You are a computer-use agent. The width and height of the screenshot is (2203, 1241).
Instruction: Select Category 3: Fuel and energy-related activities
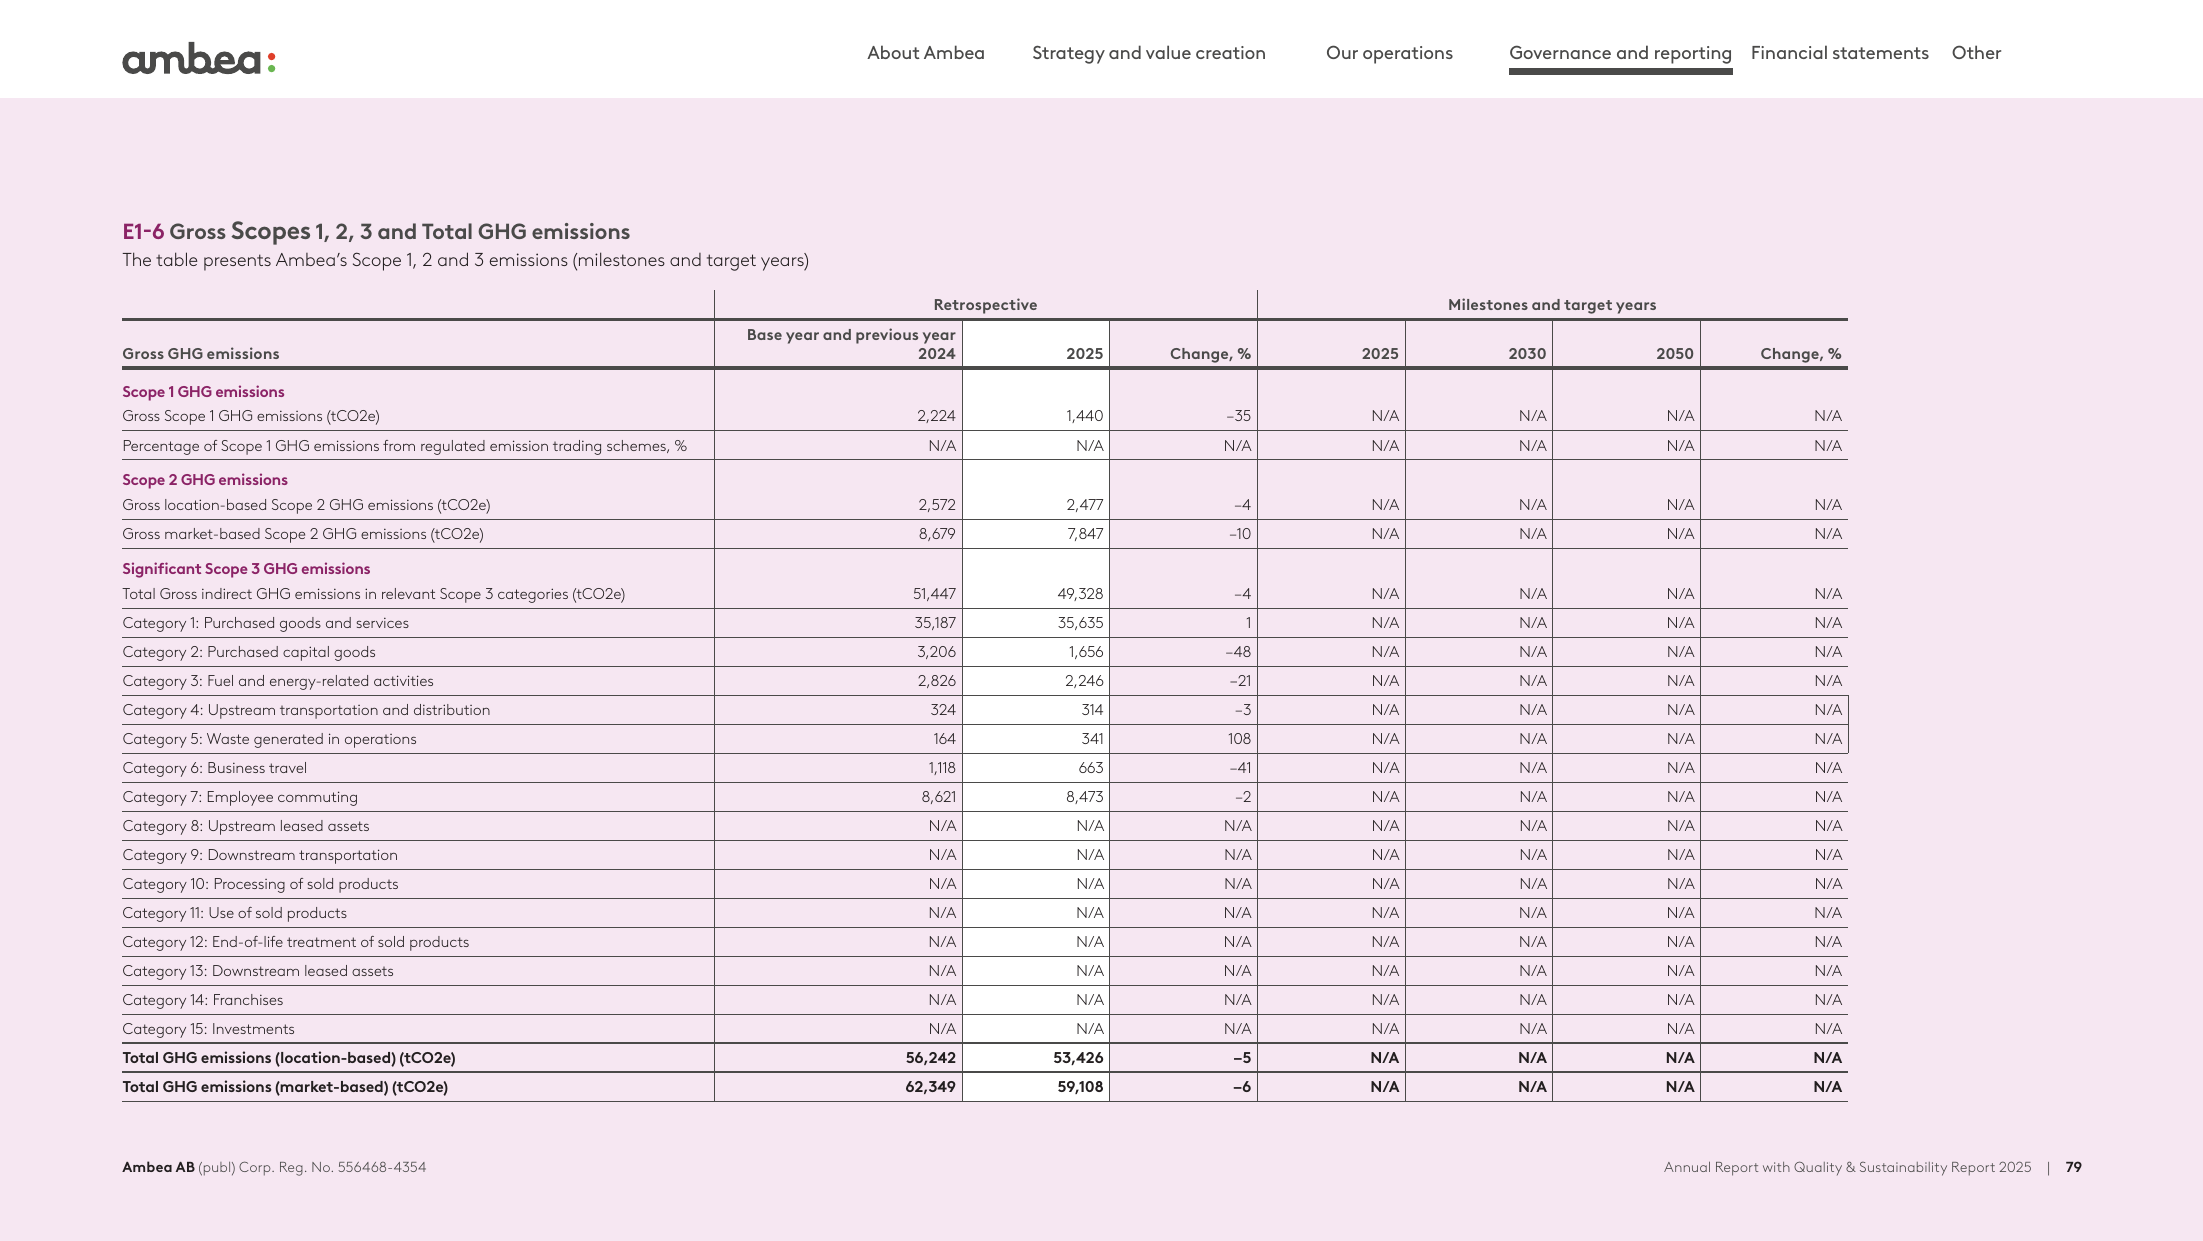[x=278, y=681]
